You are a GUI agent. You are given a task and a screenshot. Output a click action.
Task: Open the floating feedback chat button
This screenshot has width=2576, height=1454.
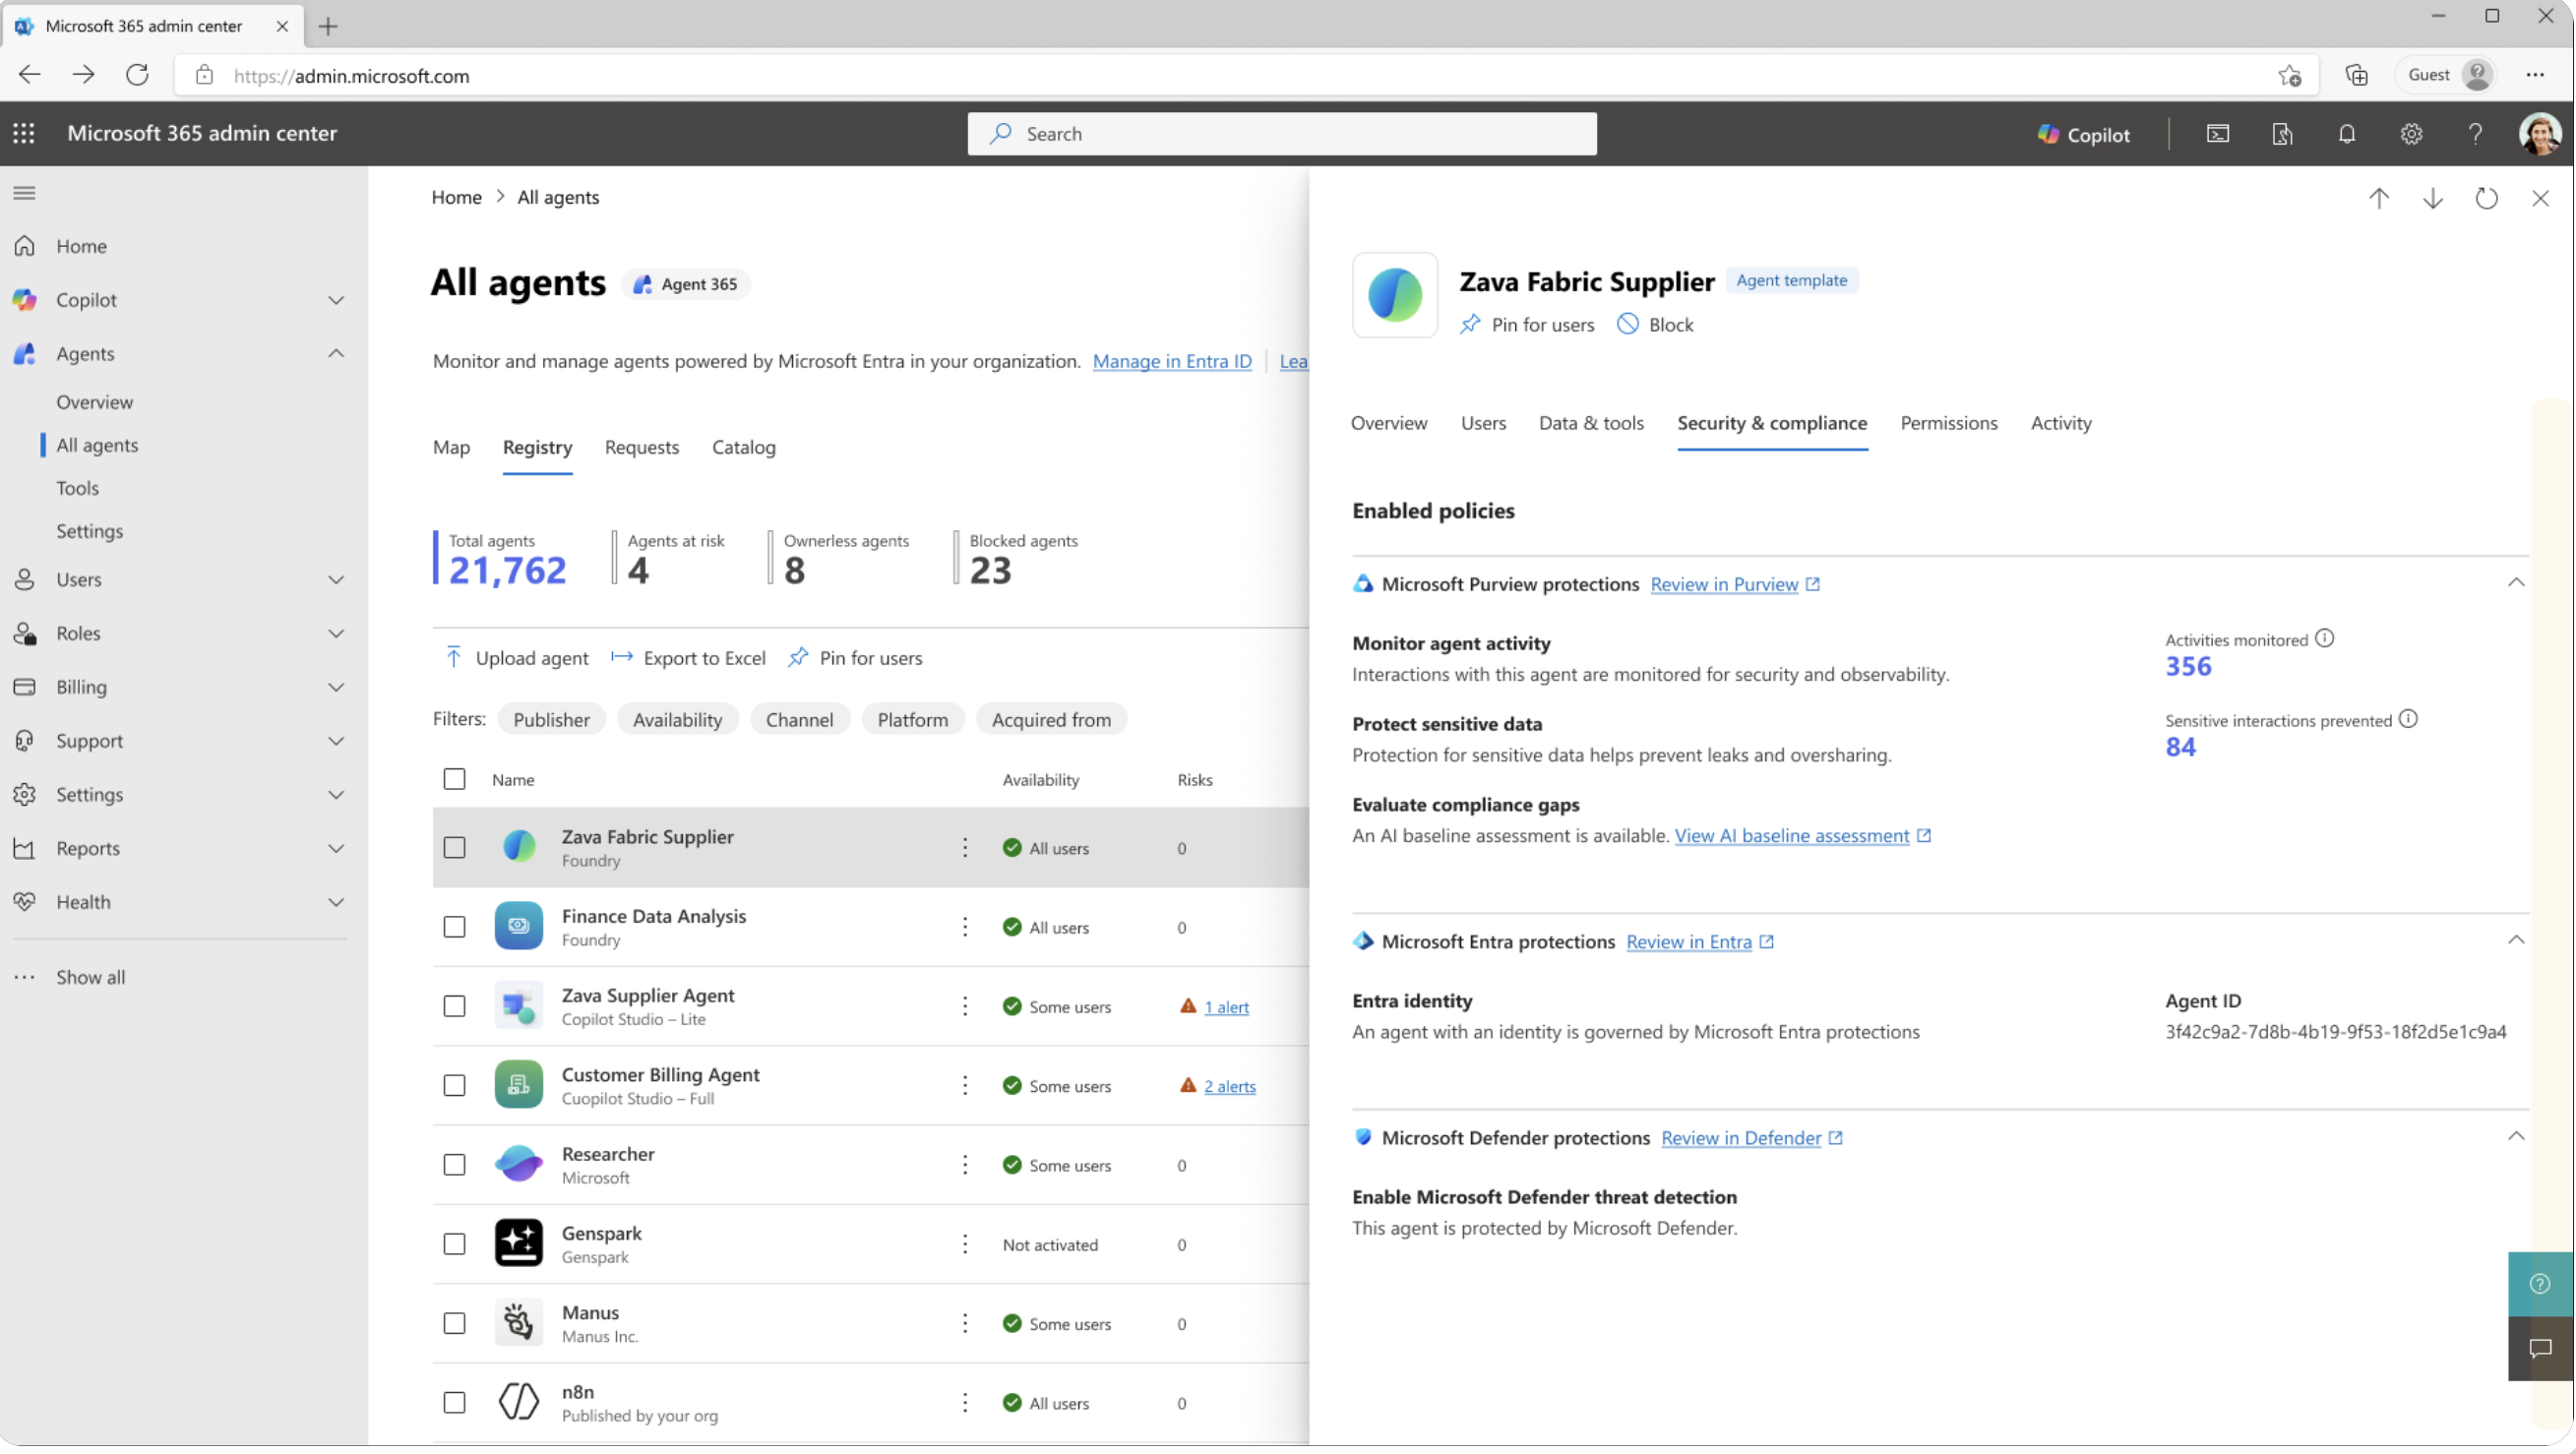click(x=2540, y=1349)
